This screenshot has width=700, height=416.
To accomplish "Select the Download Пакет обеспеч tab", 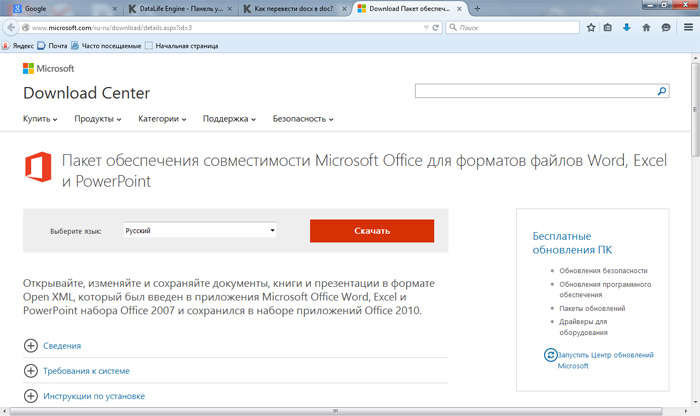I will (x=410, y=8).
